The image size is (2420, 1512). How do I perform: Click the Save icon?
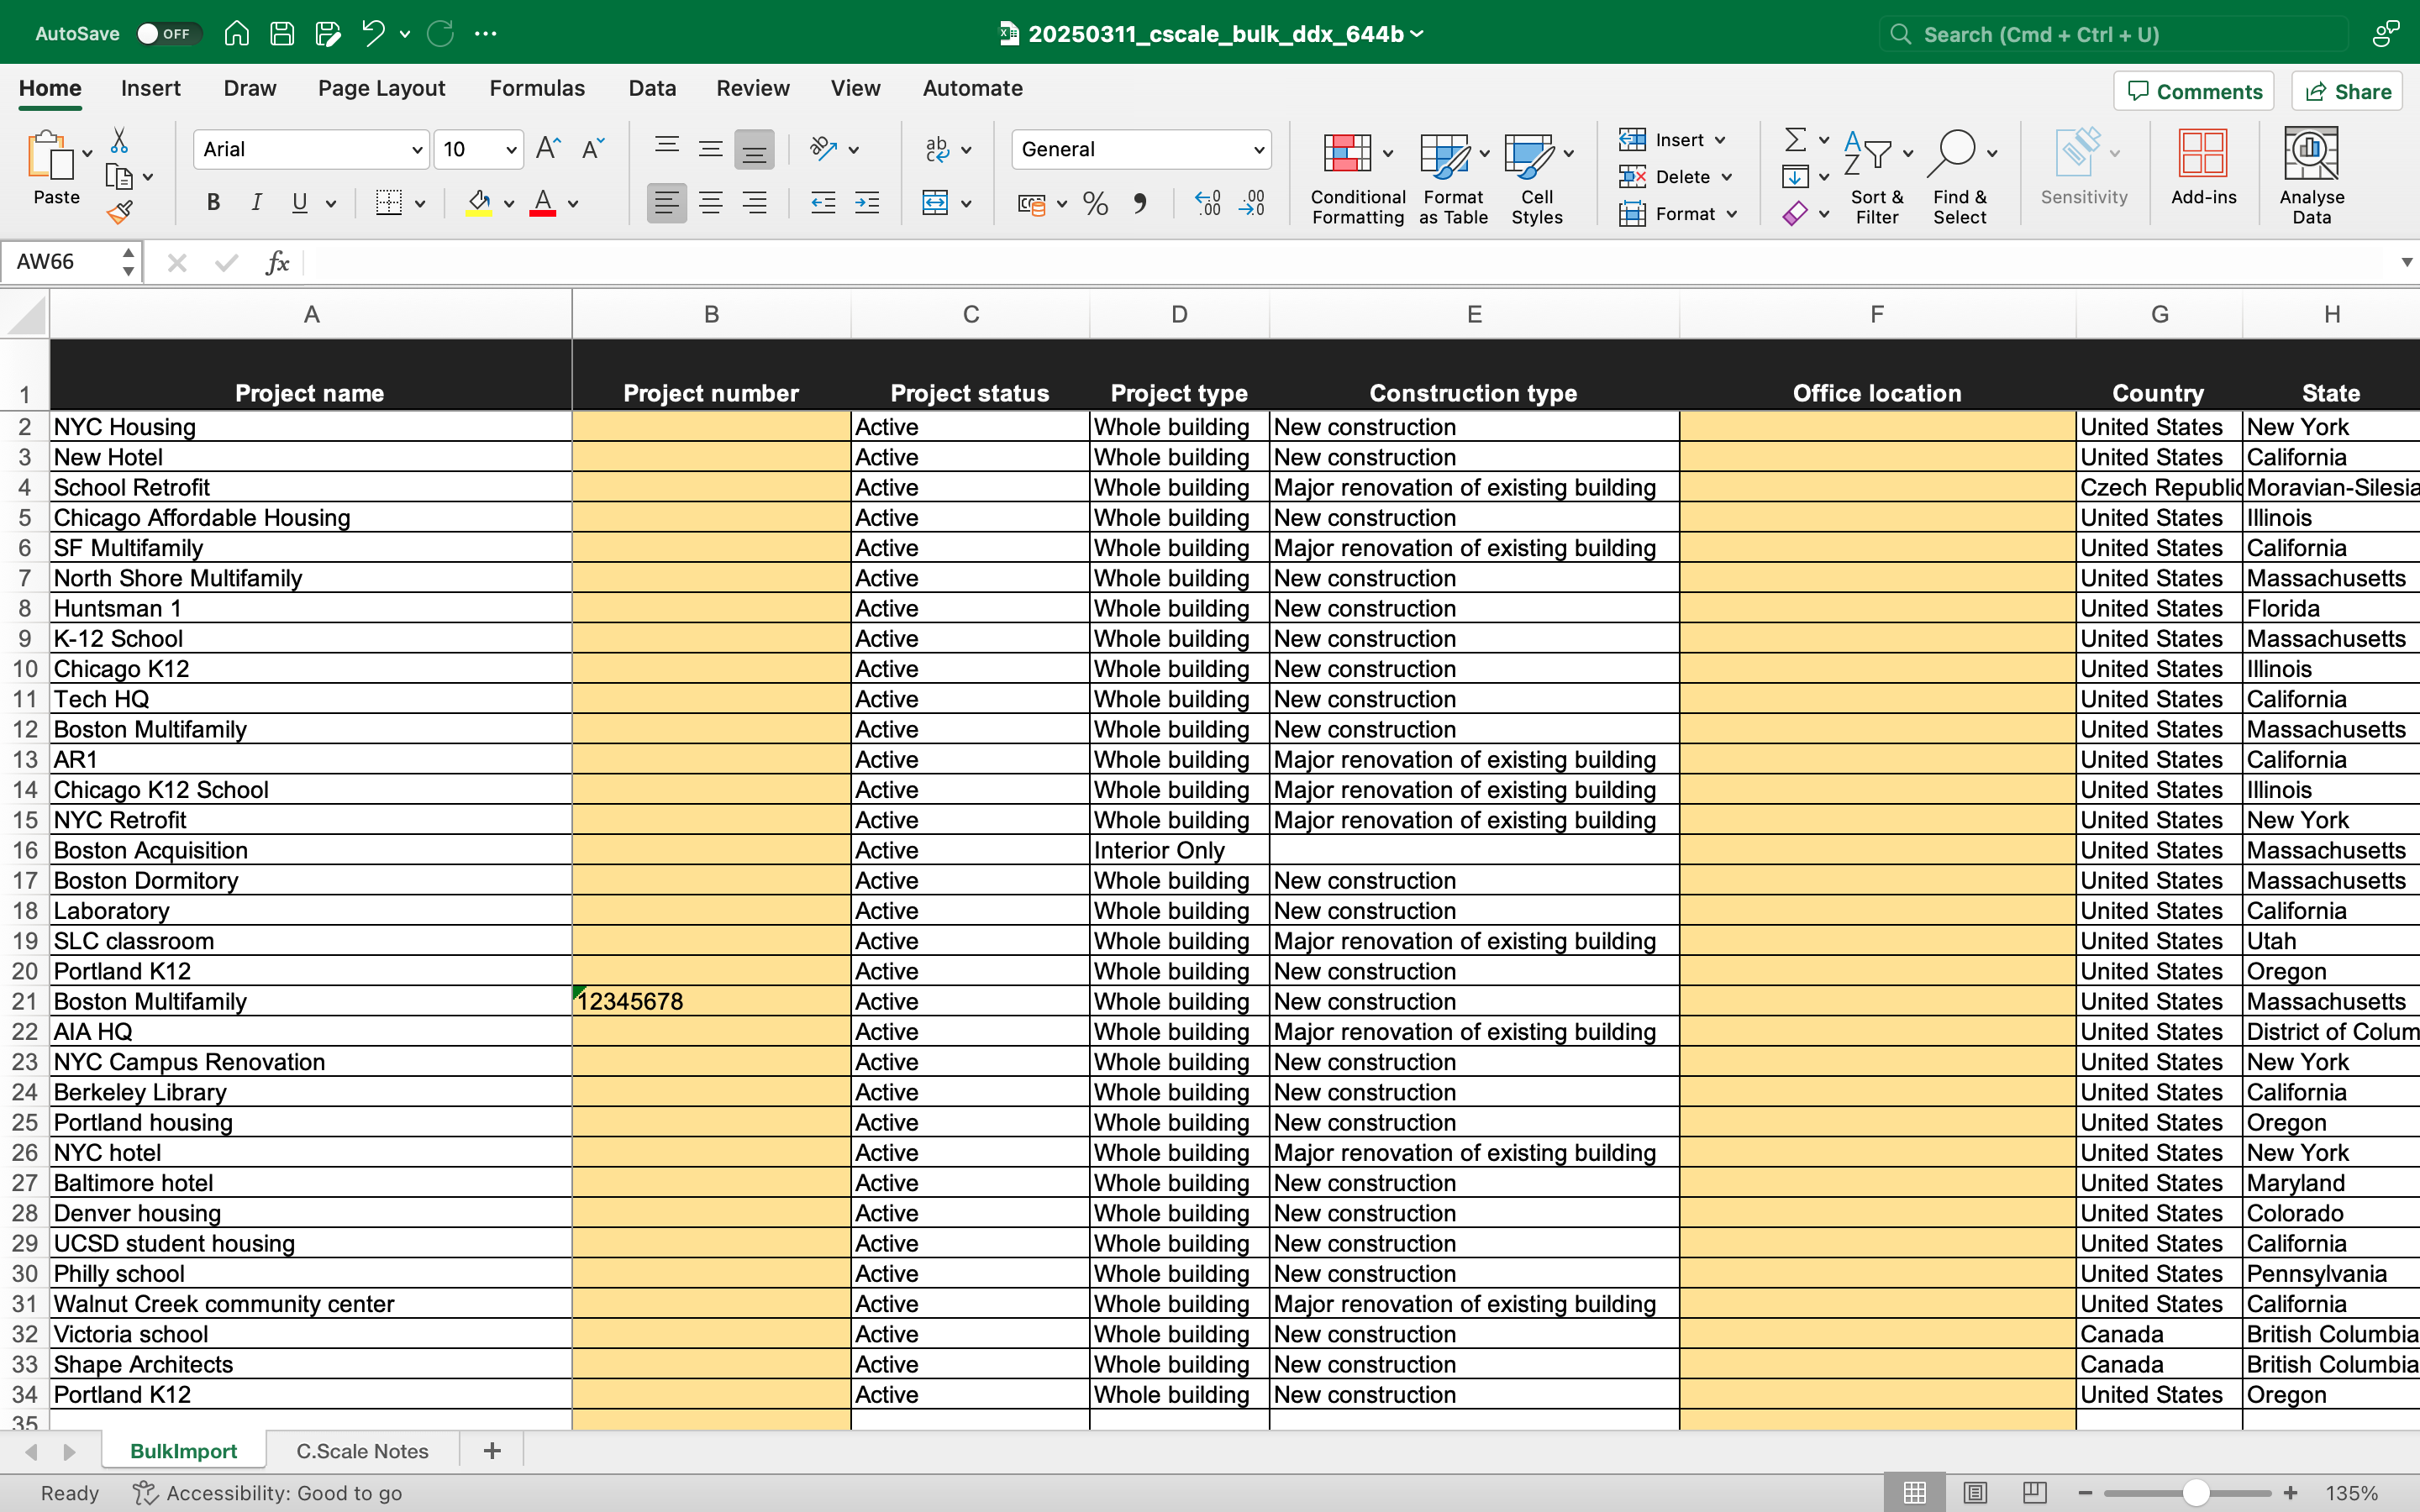click(x=282, y=34)
